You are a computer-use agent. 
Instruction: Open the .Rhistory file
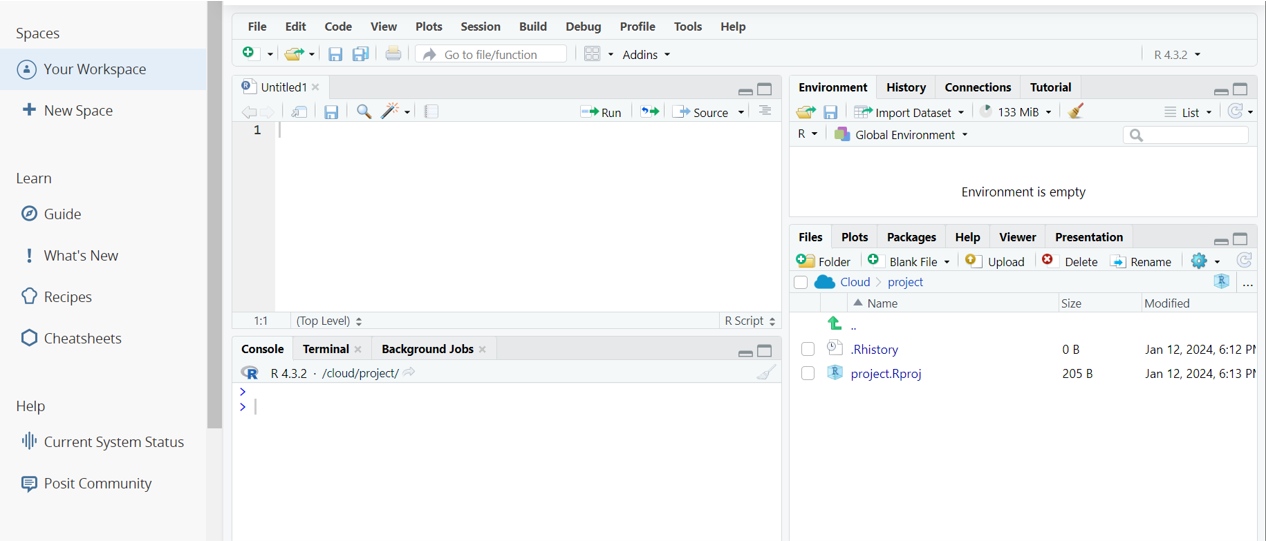click(874, 349)
